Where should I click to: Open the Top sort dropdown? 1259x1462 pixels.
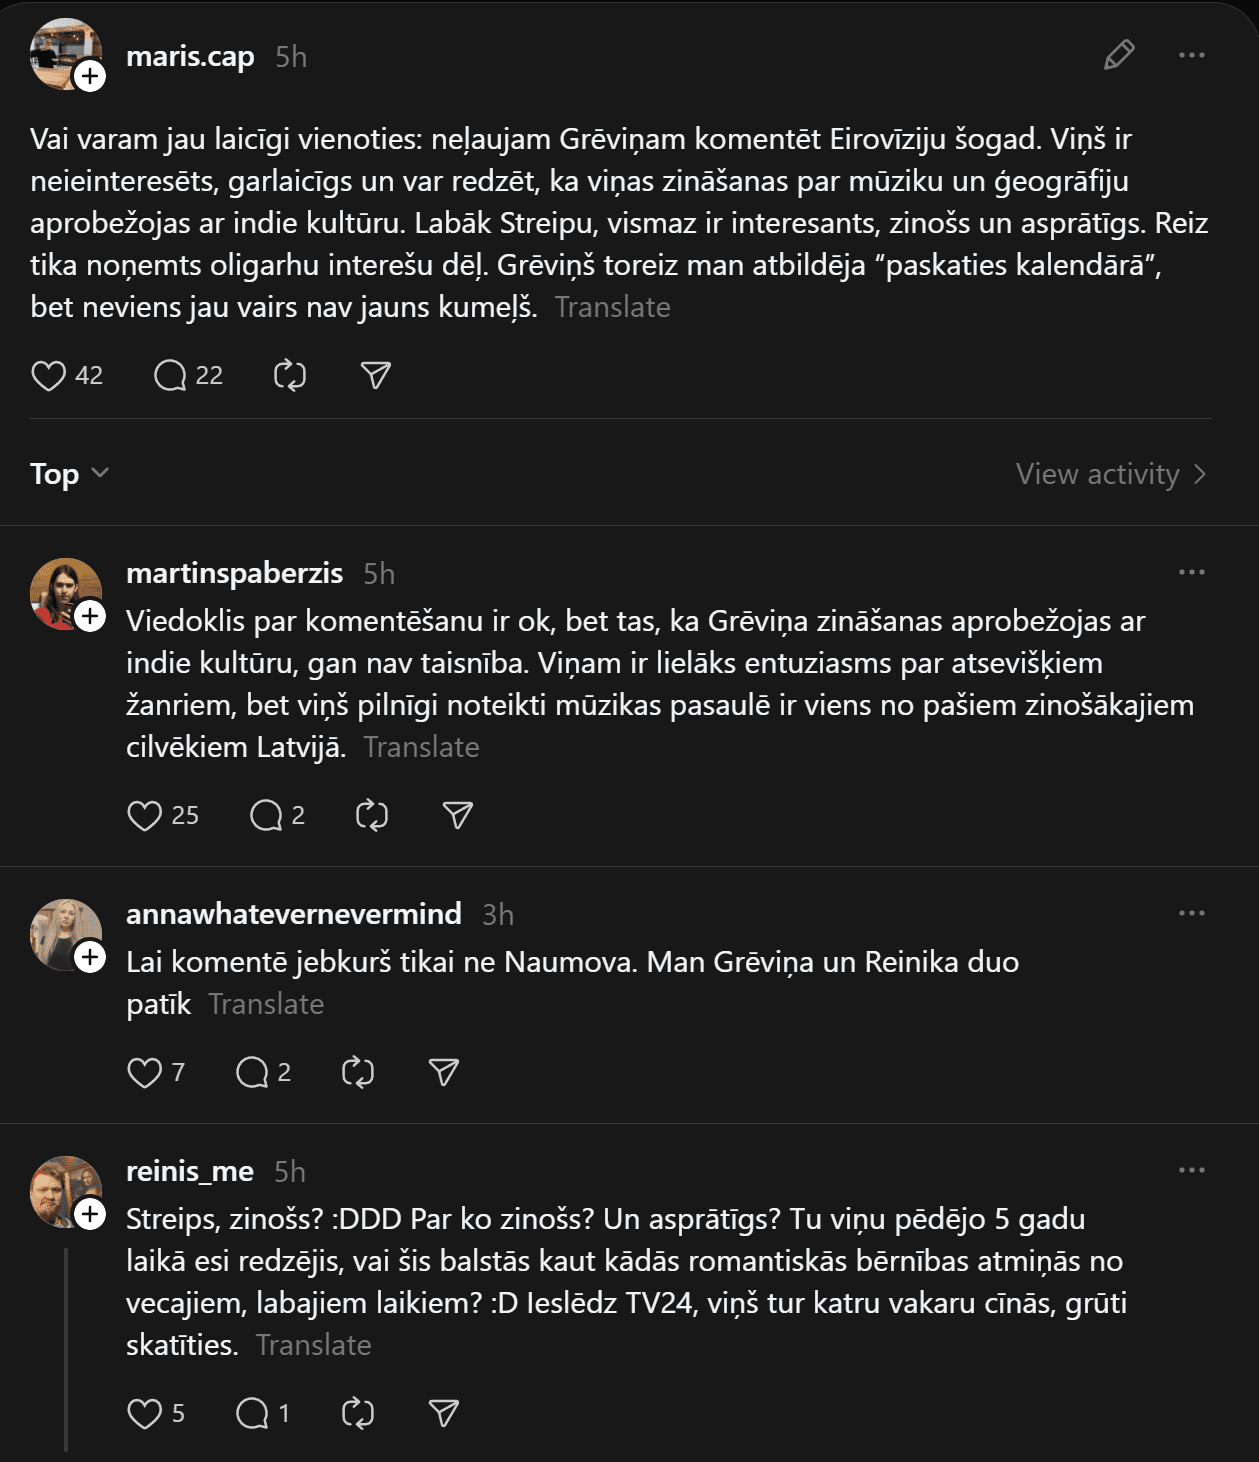pyautogui.click(x=69, y=474)
